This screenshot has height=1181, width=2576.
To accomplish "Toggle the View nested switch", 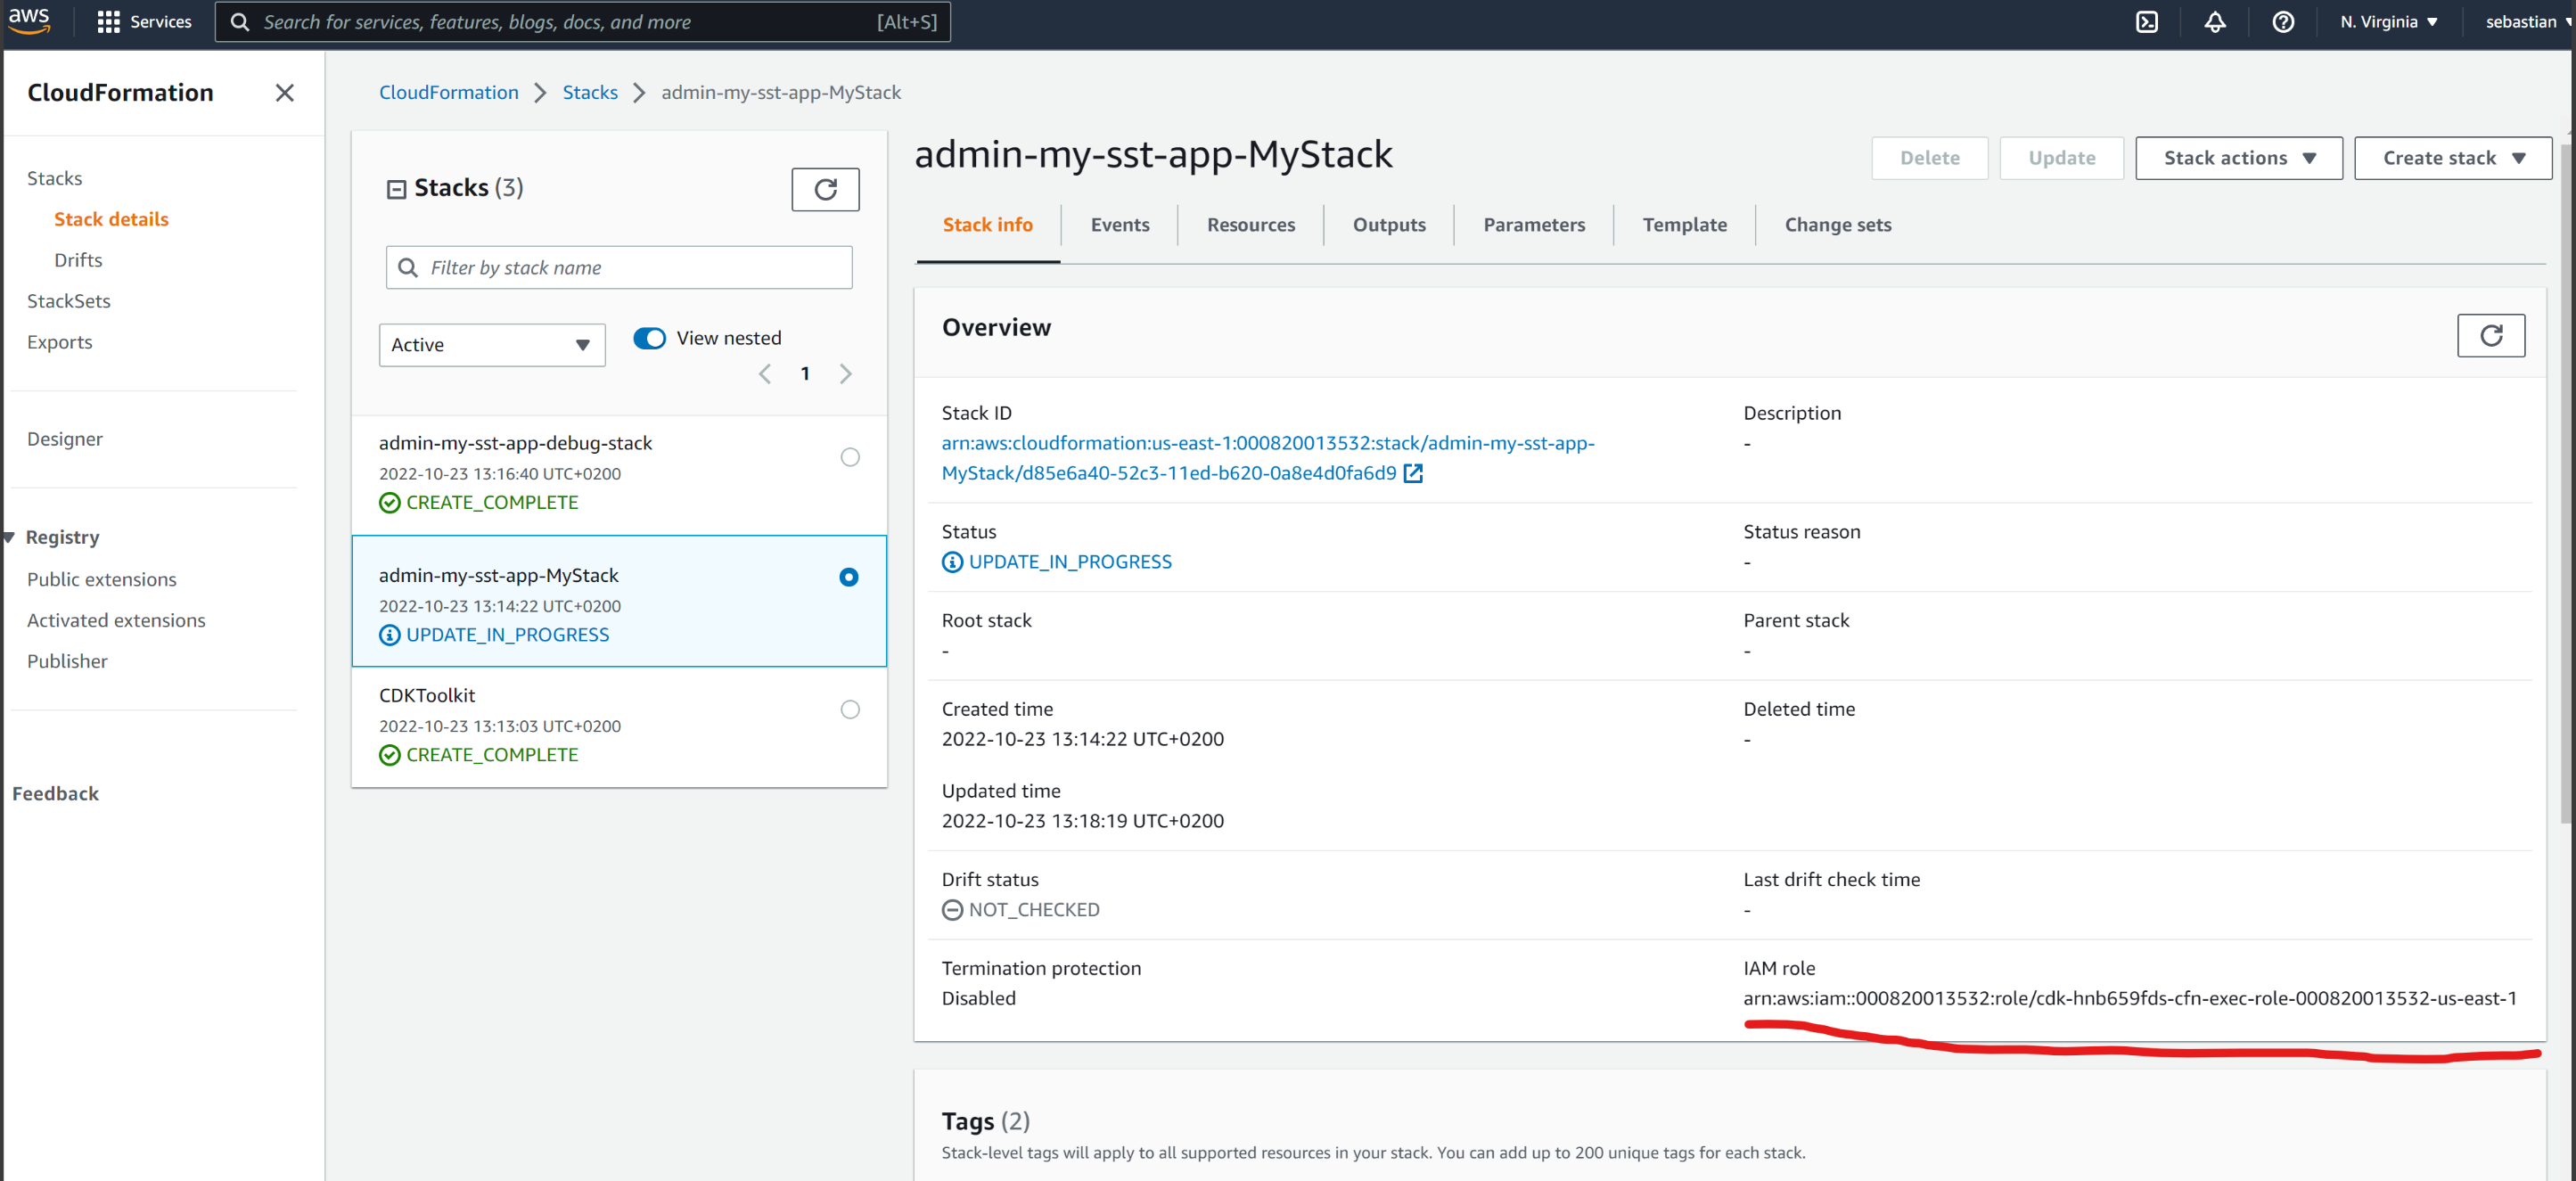I will 649,338.
